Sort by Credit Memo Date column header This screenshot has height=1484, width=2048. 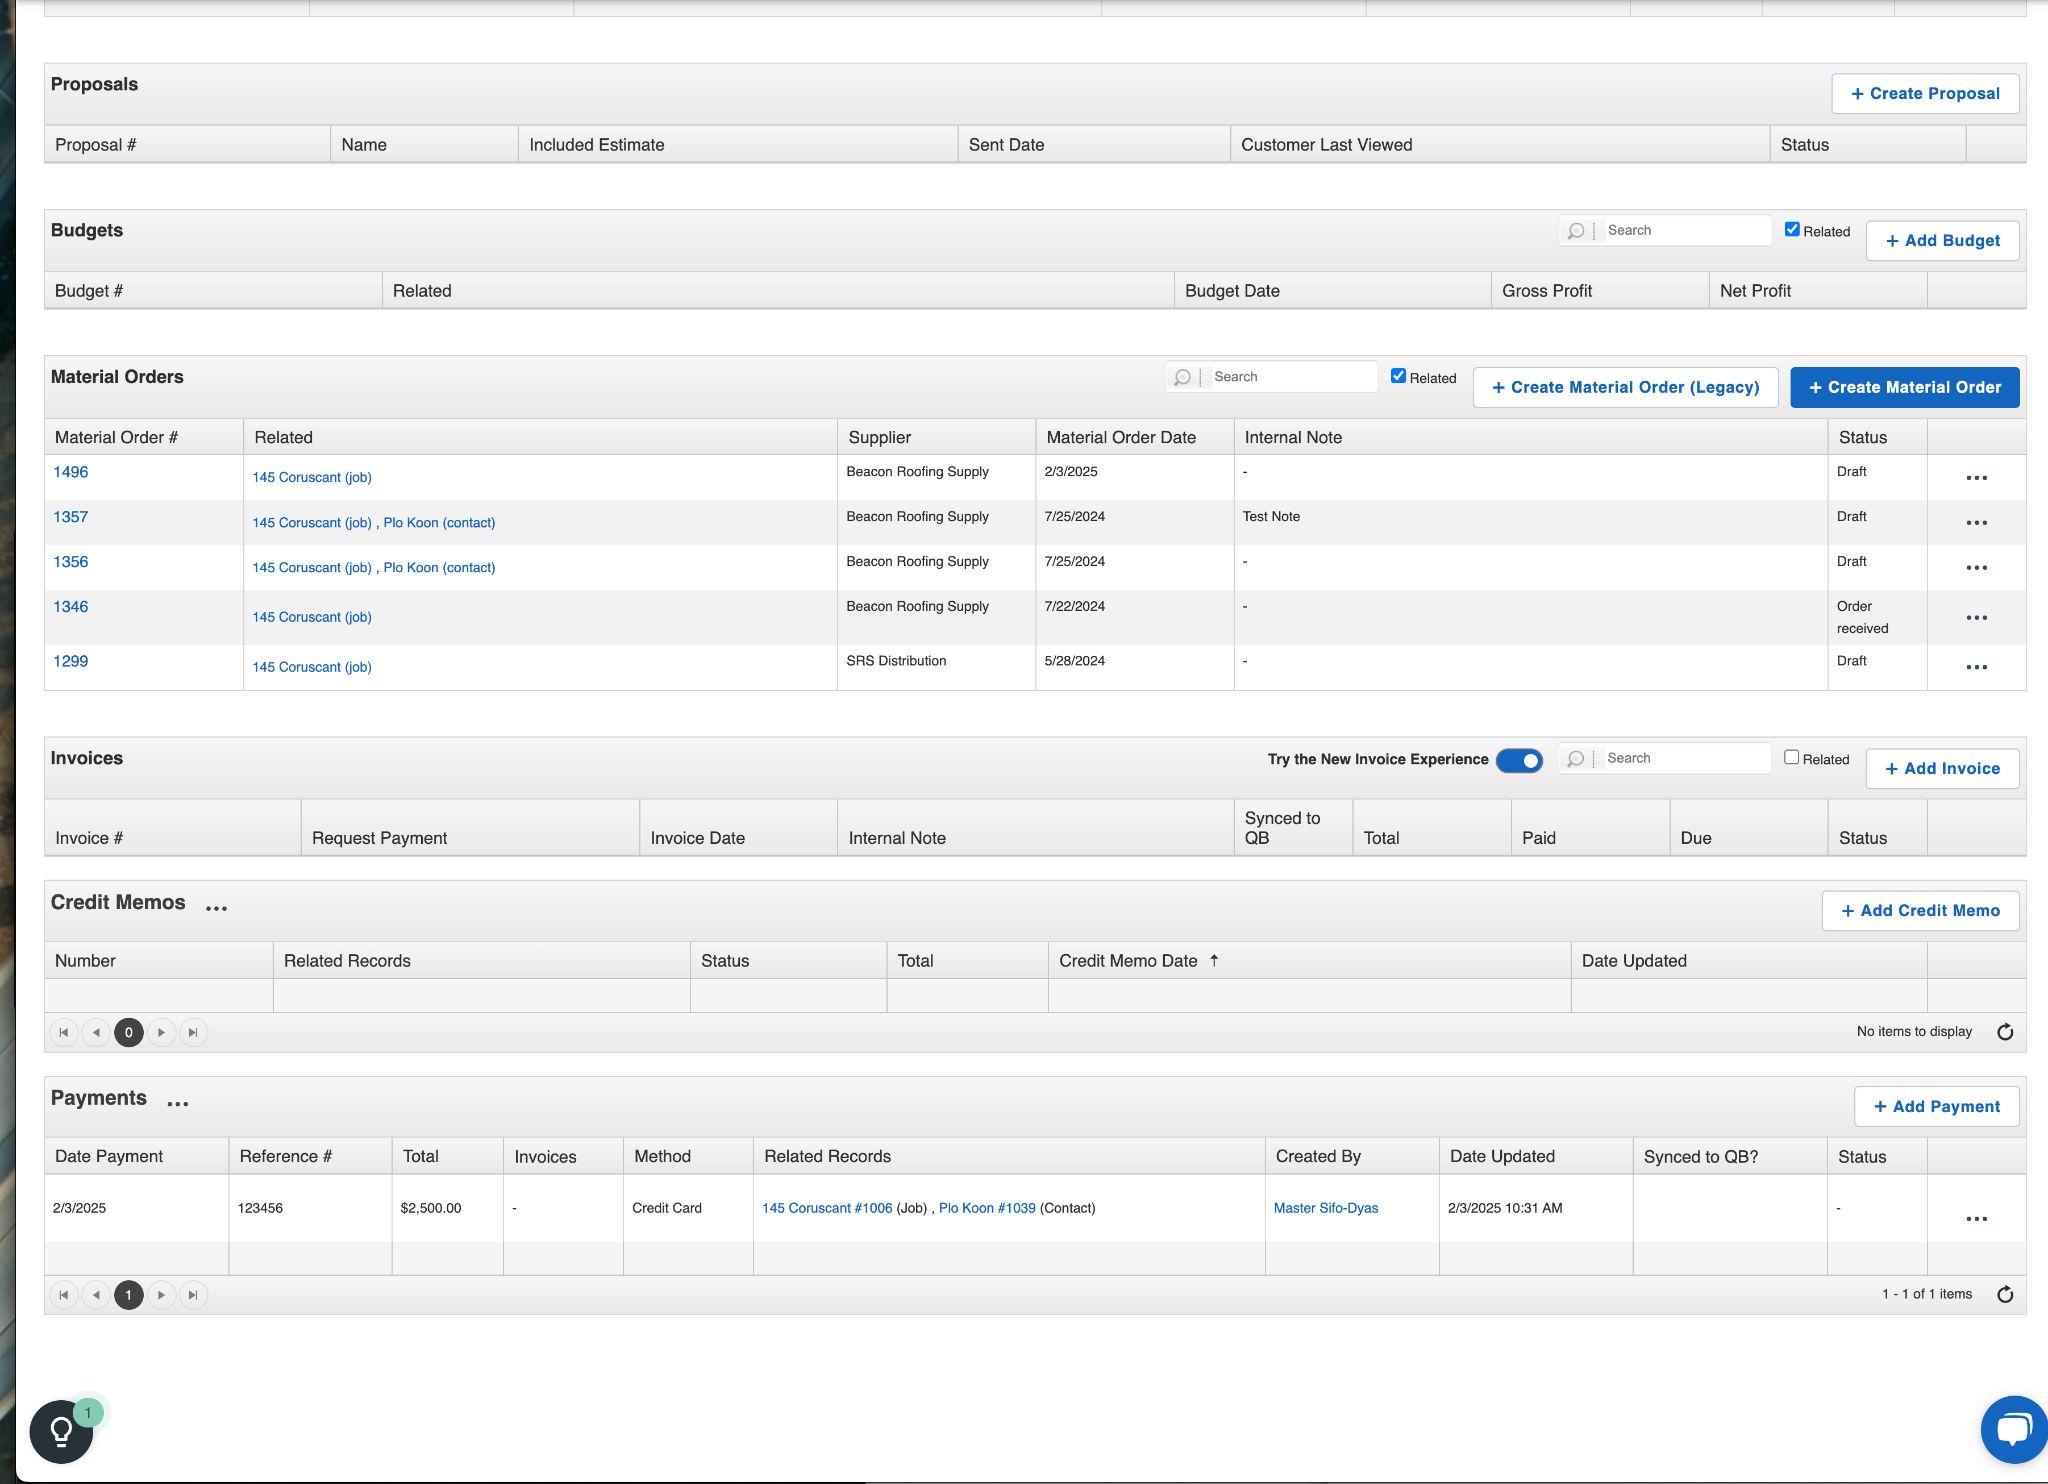click(1128, 961)
